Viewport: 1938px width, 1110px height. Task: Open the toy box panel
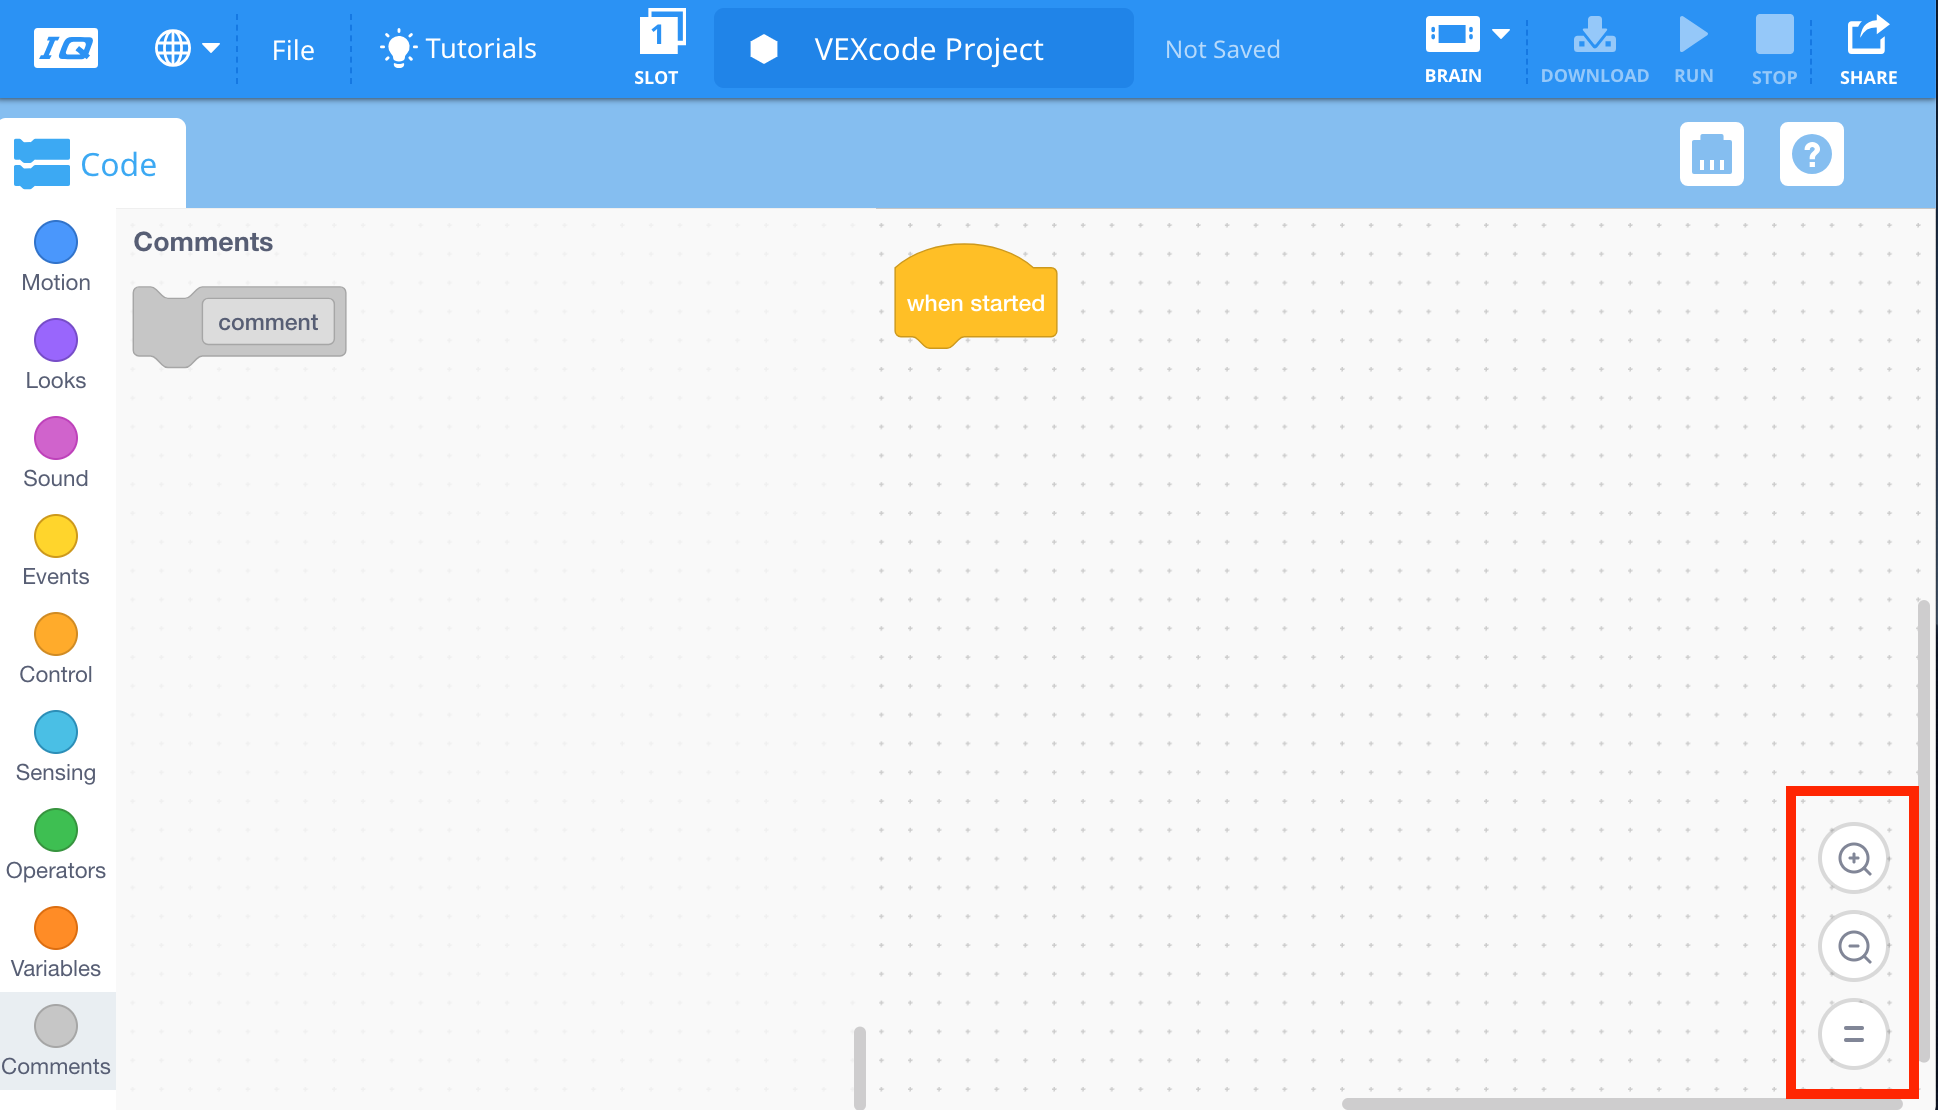pos(1711,154)
